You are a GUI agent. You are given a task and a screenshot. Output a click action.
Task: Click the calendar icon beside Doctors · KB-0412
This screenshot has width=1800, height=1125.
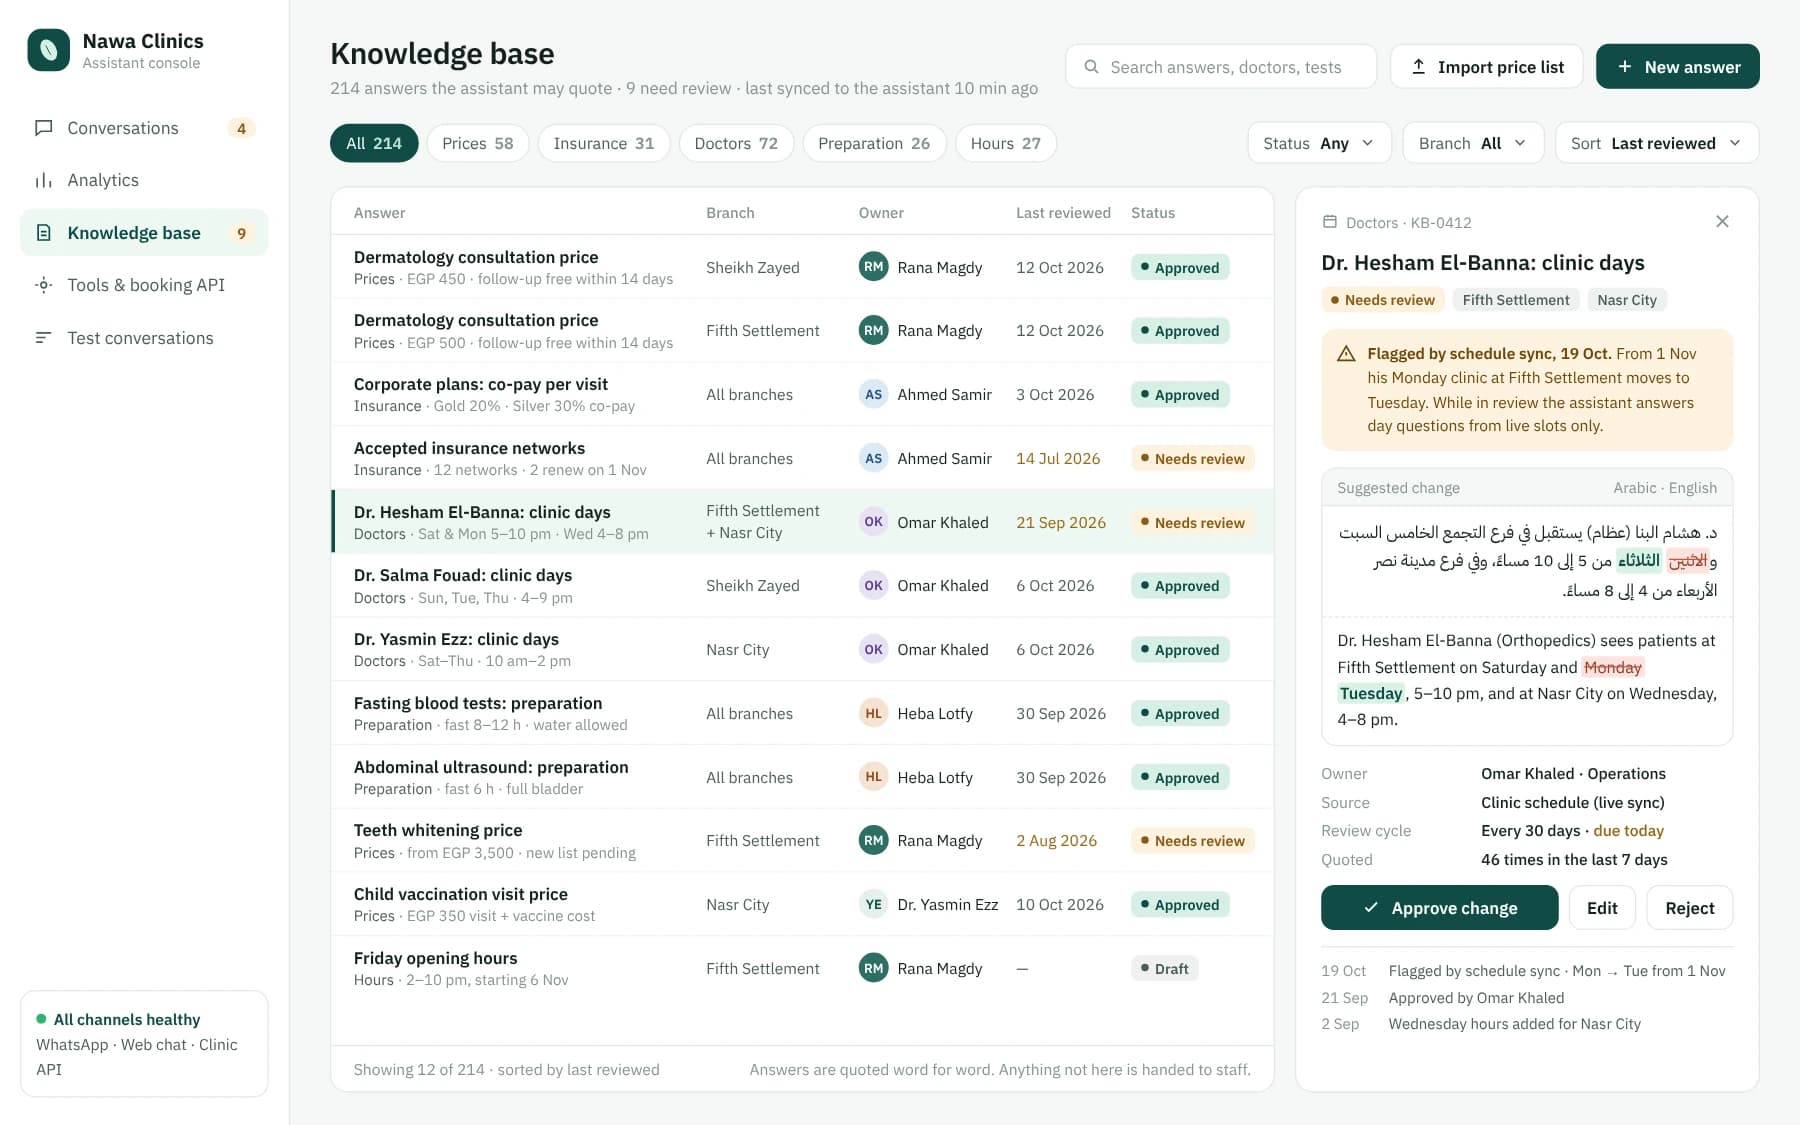[x=1330, y=222]
